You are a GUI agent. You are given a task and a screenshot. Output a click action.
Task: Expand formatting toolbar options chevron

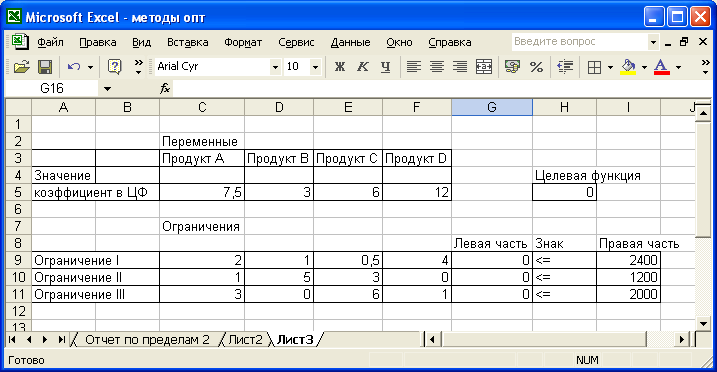click(705, 67)
